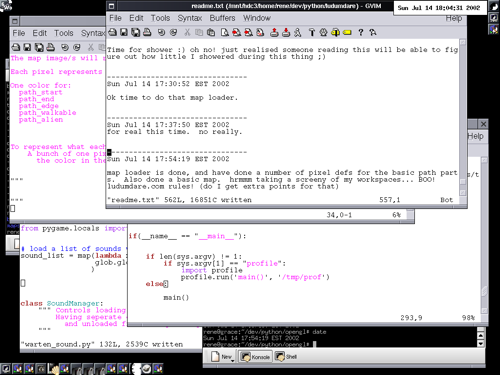Click Load Session icon in readme.txt toolbar

click(274, 32)
